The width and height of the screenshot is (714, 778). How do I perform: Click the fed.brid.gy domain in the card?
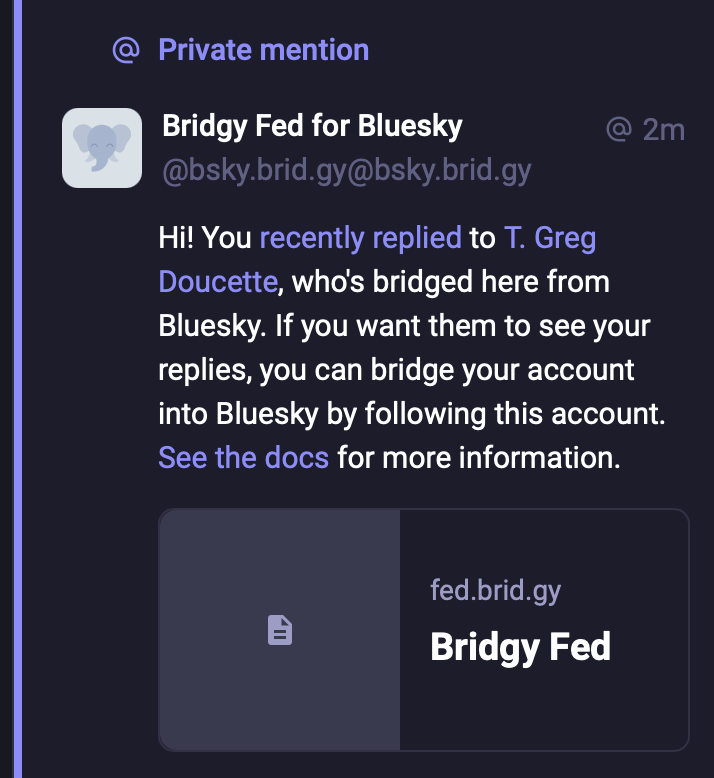point(495,589)
